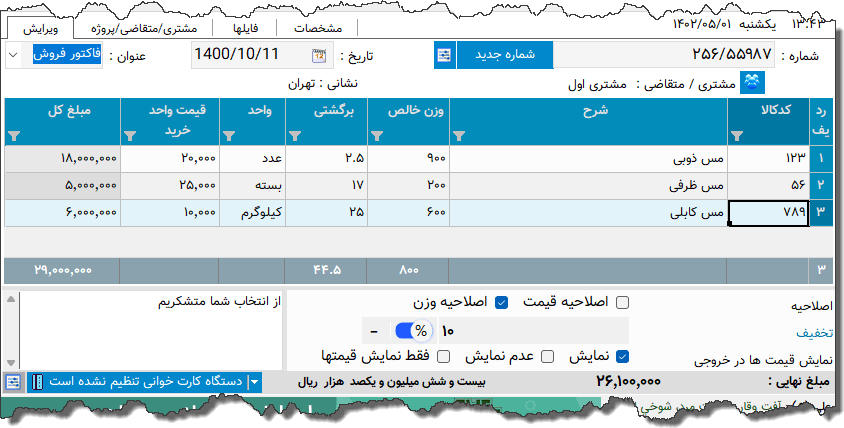844x428 pixels.
Task: Click the card reader device icon
Action: pos(37,382)
